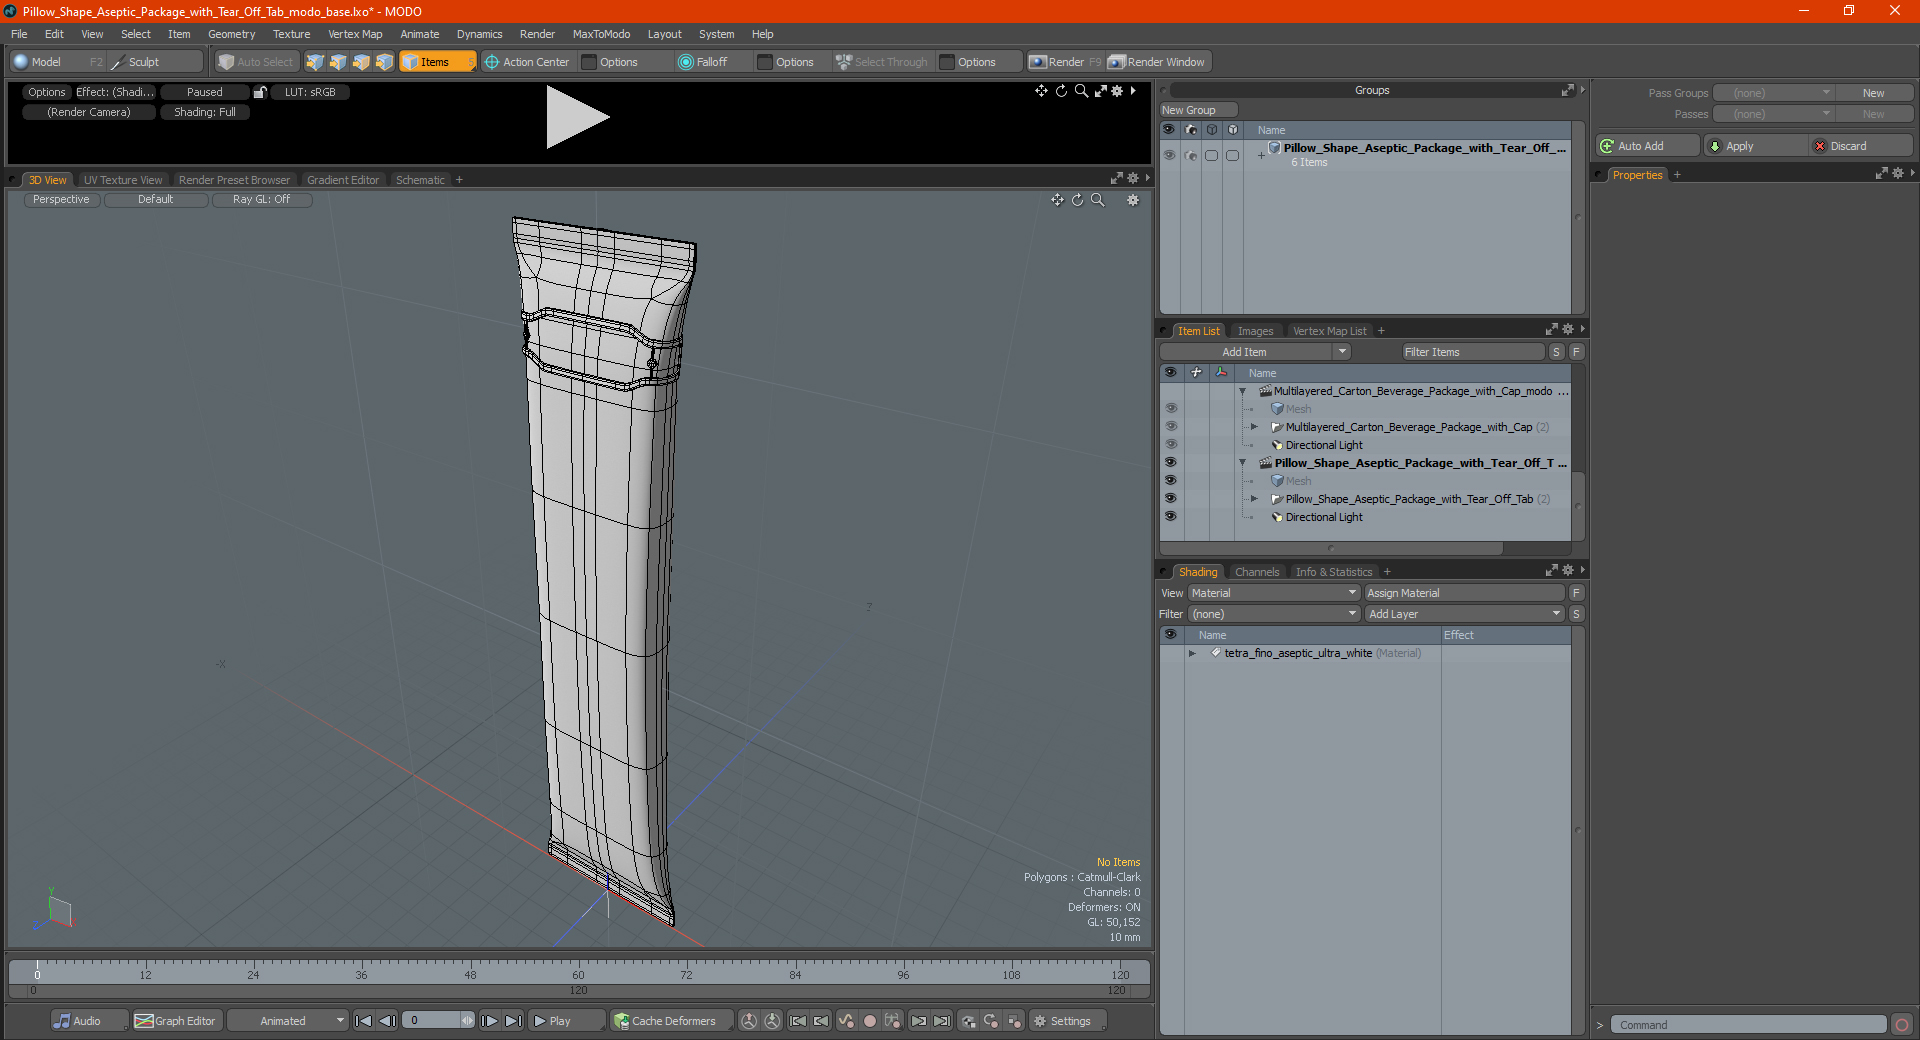Select vertices selection mode cube icon
Image resolution: width=1920 pixels, height=1040 pixels.
tap(315, 62)
